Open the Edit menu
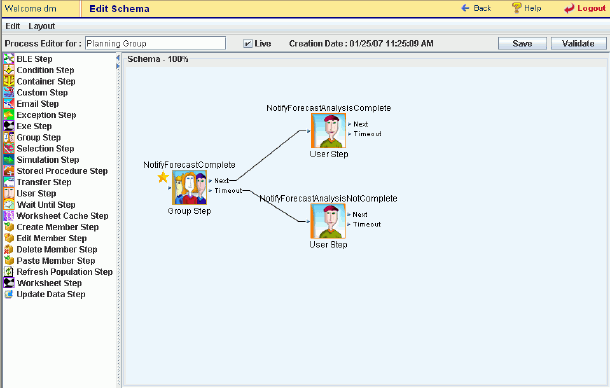This screenshot has width=610, height=388. [12, 26]
